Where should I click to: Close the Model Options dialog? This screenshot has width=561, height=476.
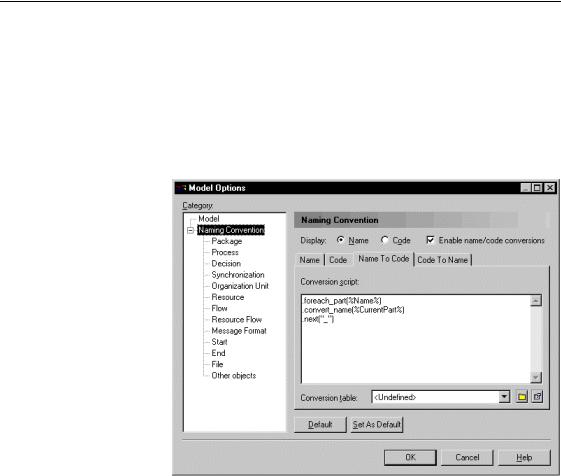point(550,188)
